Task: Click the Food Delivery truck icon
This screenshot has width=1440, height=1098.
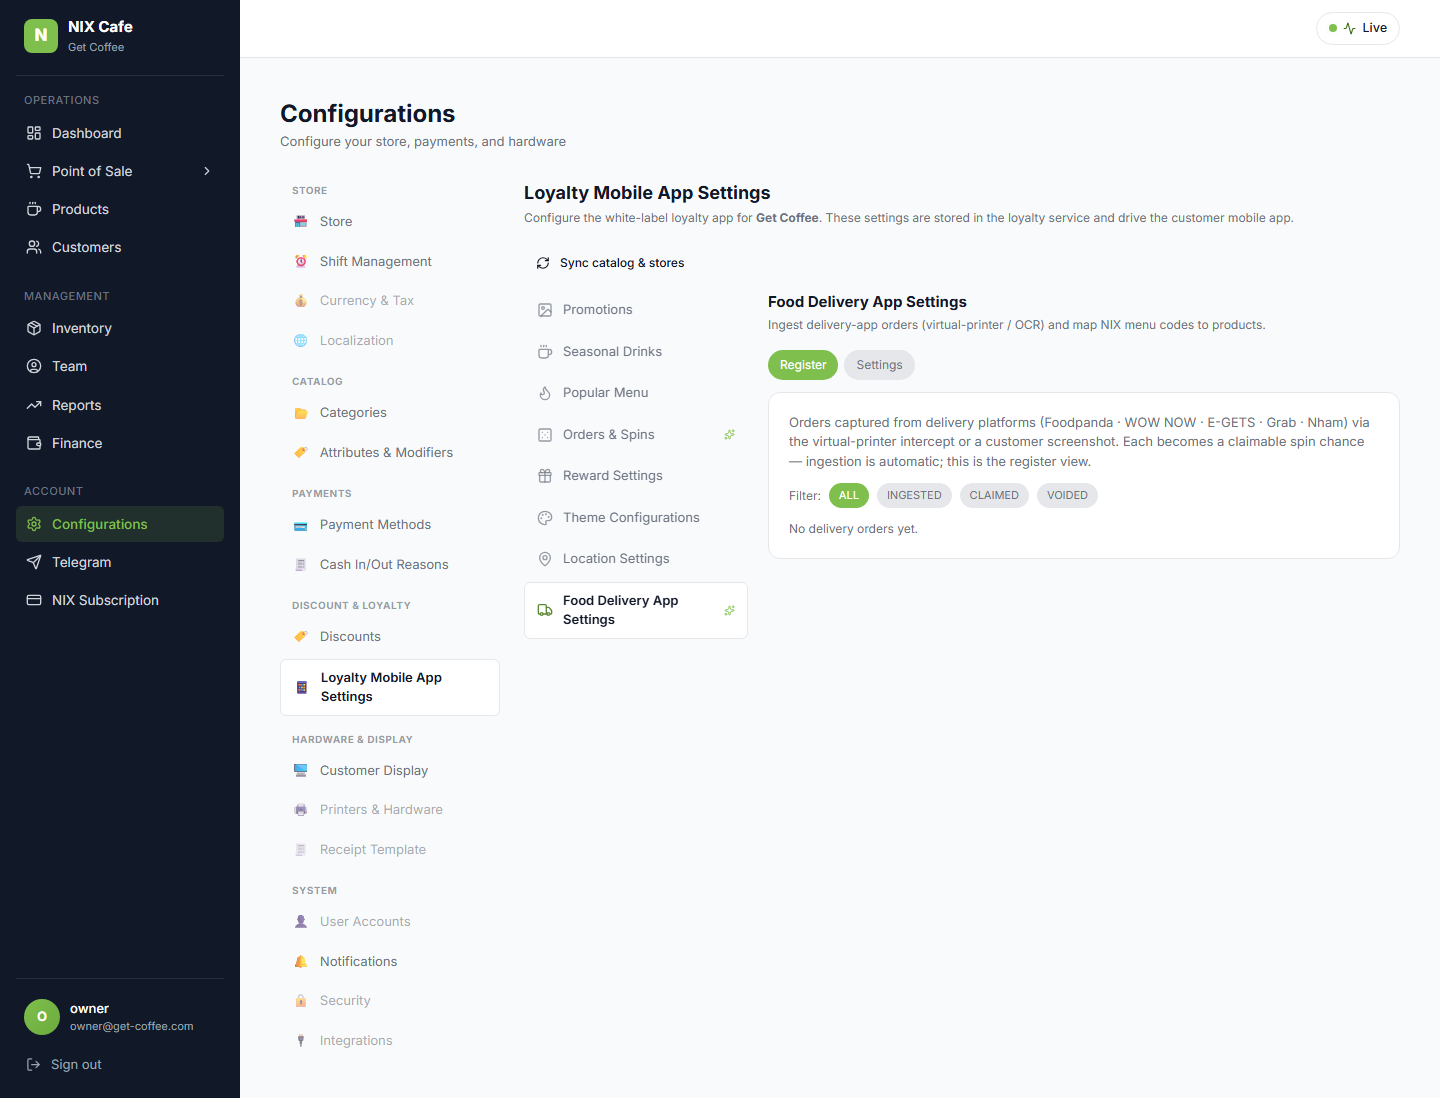Action: [x=545, y=610]
